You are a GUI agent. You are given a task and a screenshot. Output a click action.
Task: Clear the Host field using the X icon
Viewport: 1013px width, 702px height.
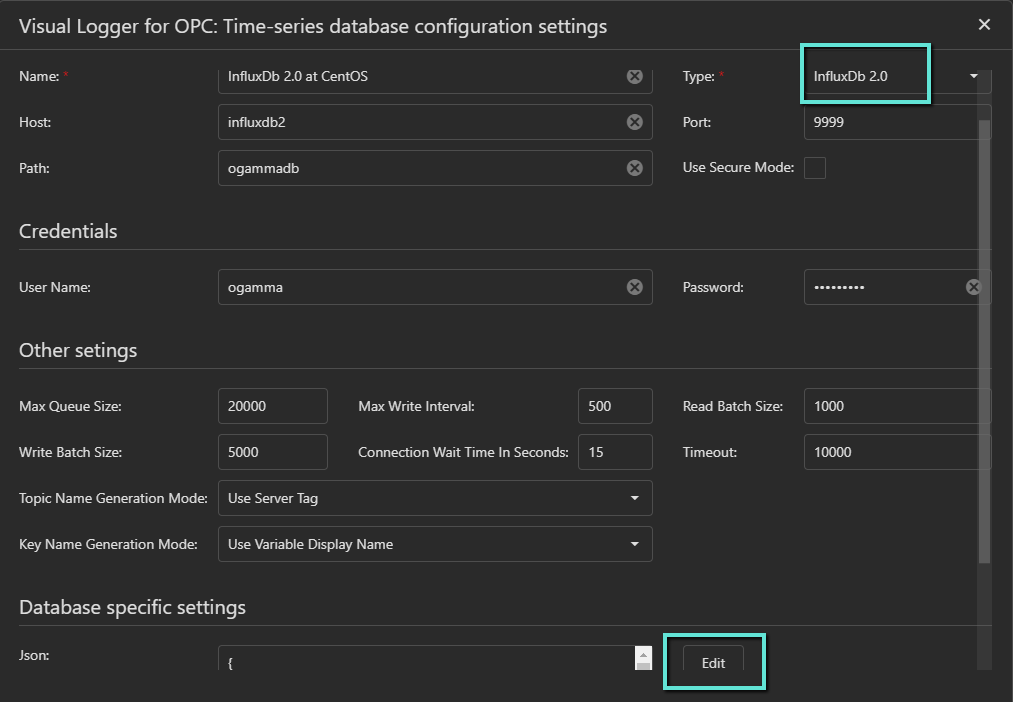point(634,122)
